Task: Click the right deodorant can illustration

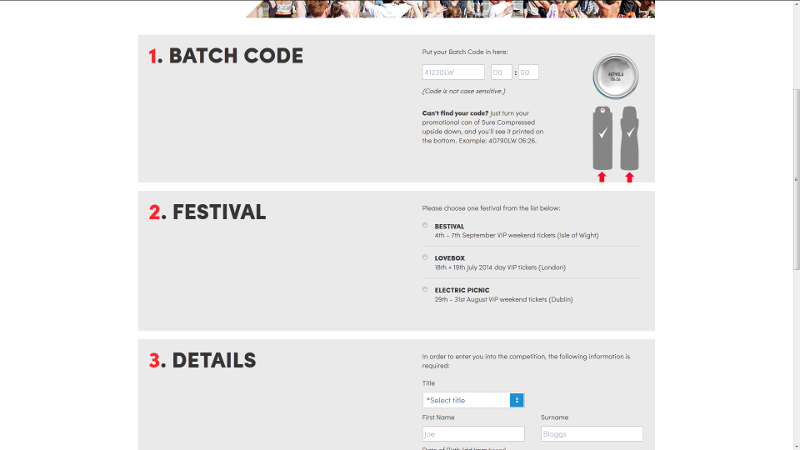Action: tap(630, 138)
